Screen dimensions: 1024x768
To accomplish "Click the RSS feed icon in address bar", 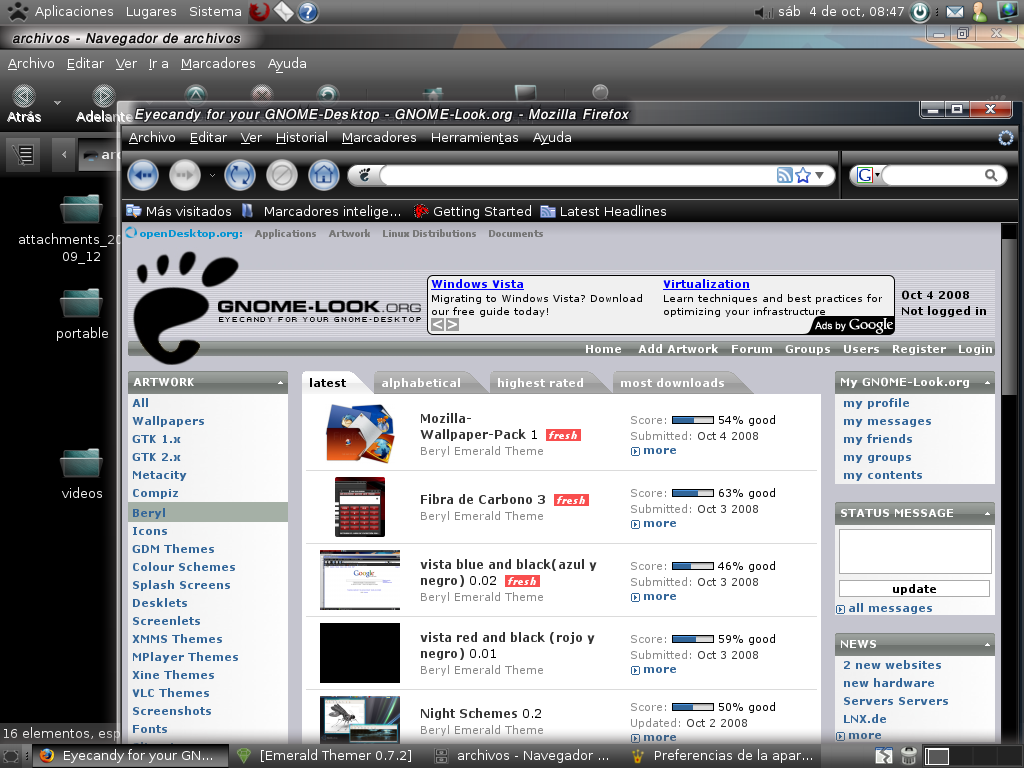I will pyautogui.click(x=784, y=175).
